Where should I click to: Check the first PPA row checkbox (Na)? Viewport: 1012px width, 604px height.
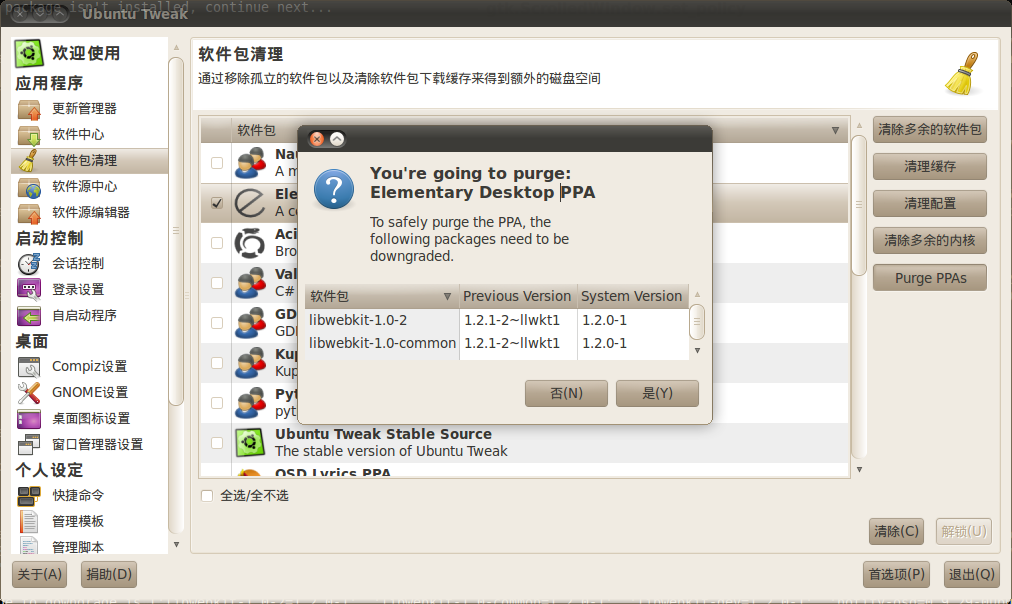(217, 163)
